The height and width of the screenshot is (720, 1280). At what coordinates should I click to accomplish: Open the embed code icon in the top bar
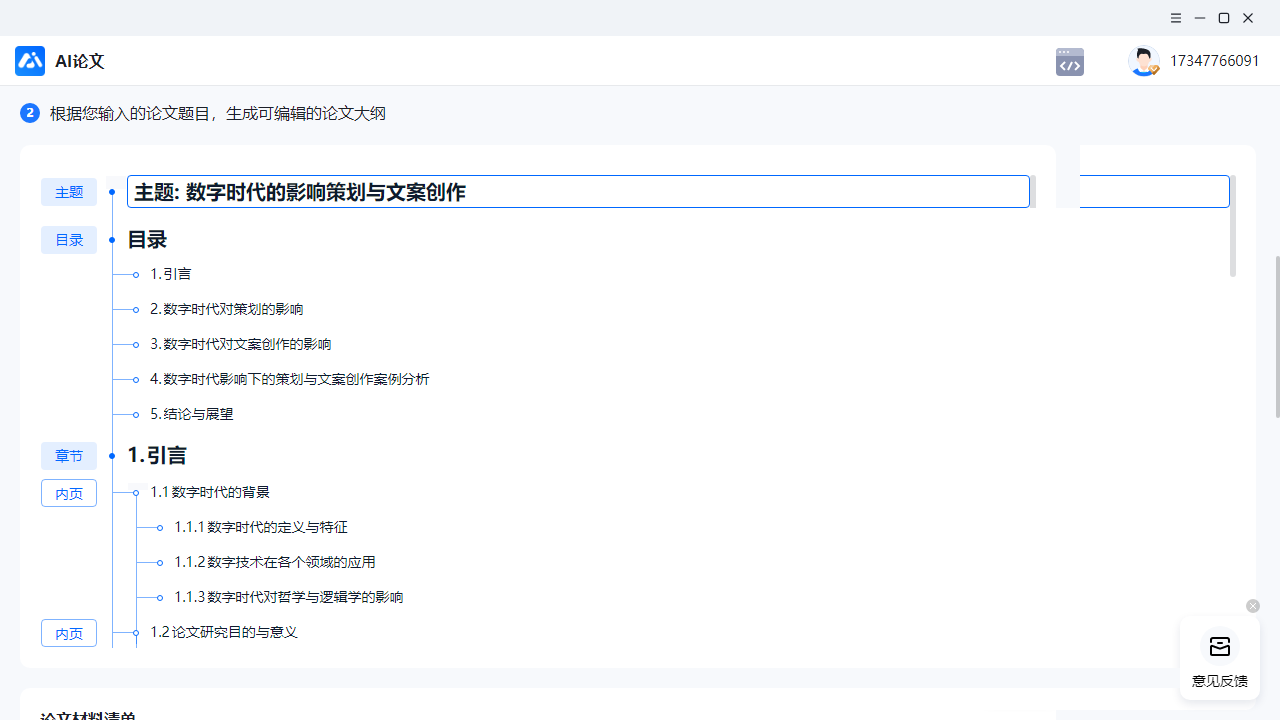click(x=1069, y=61)
